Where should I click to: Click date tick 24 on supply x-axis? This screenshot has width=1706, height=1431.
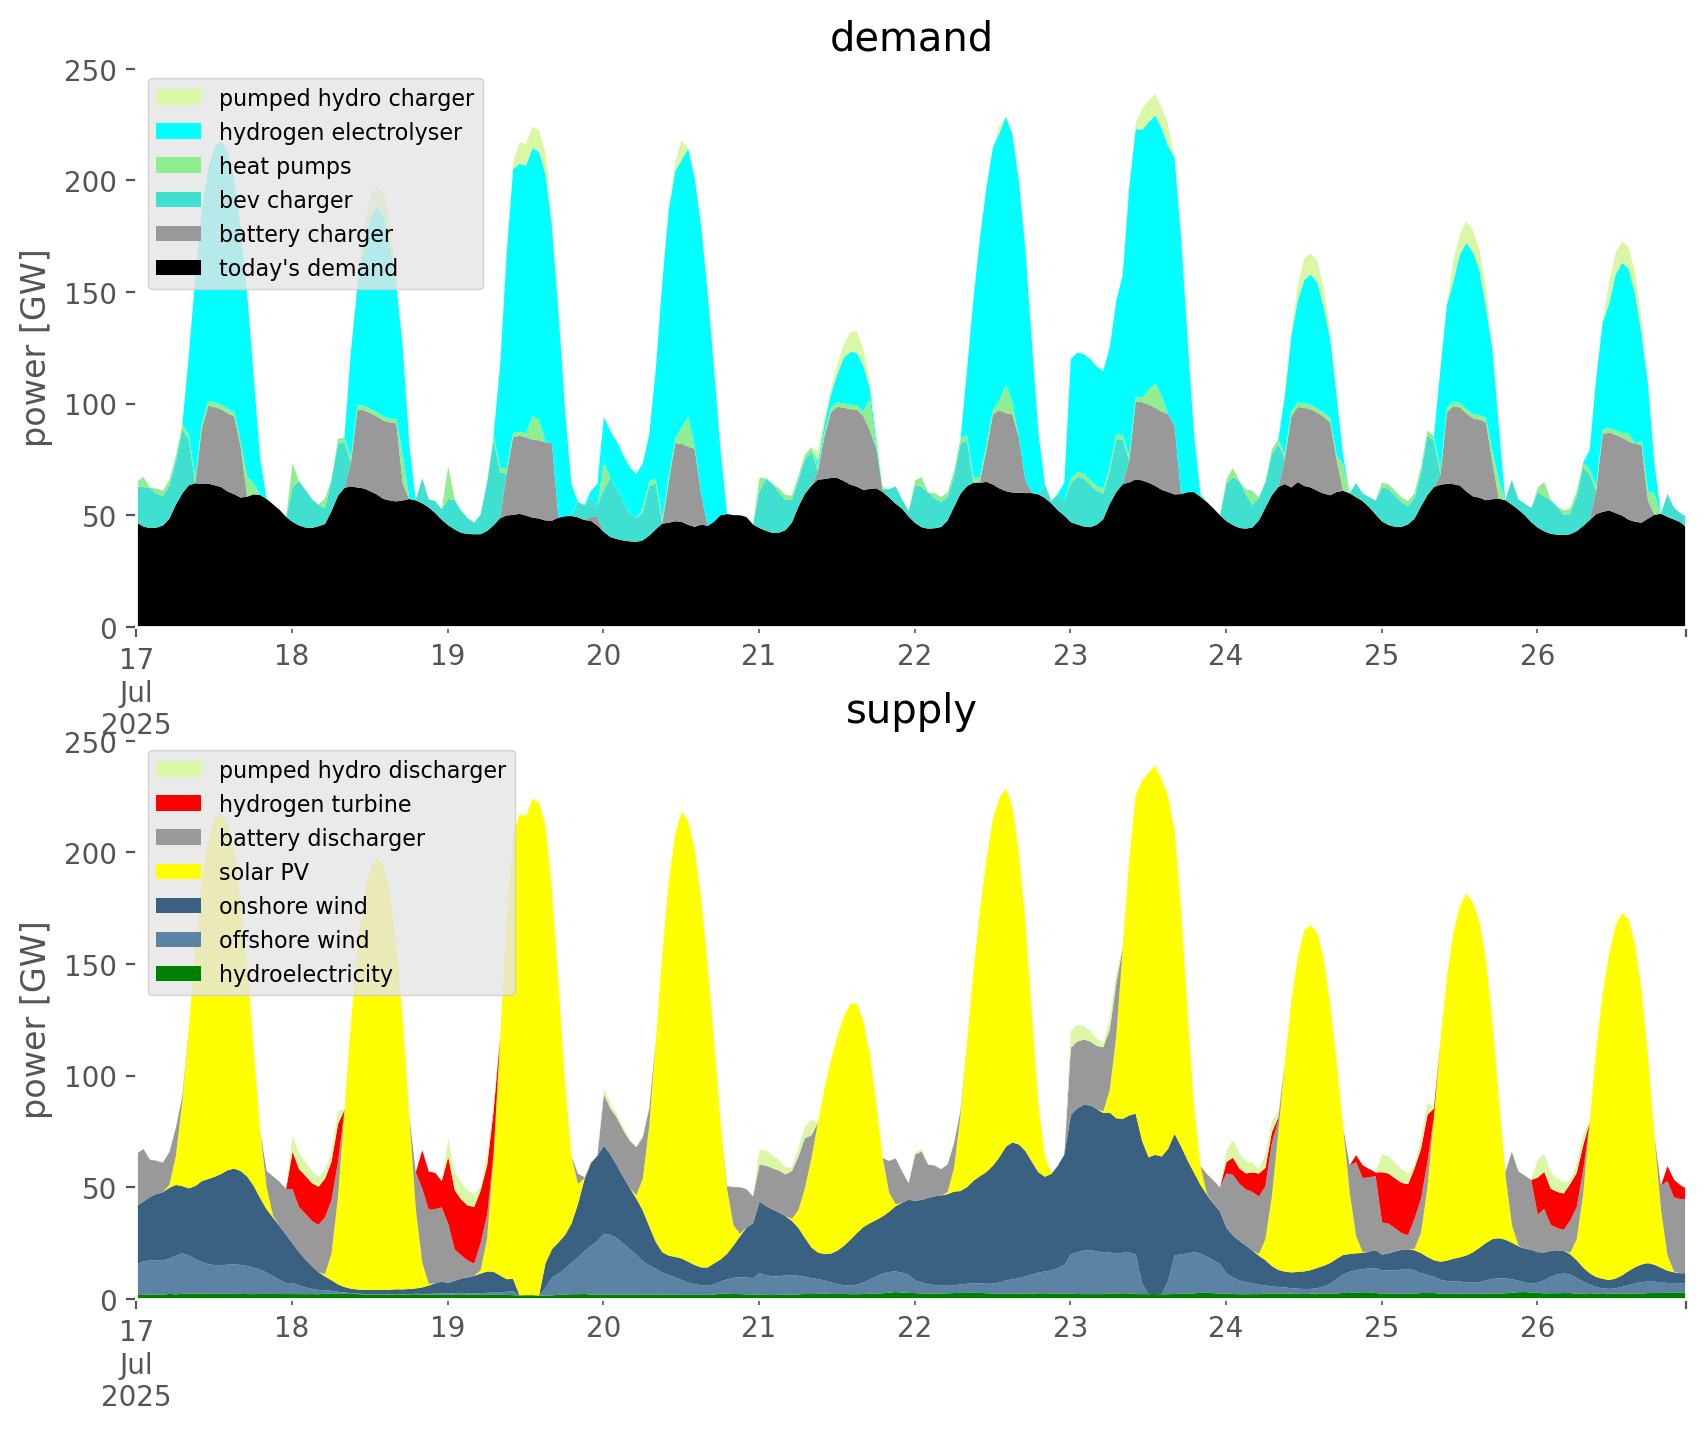[1225, 1328]
